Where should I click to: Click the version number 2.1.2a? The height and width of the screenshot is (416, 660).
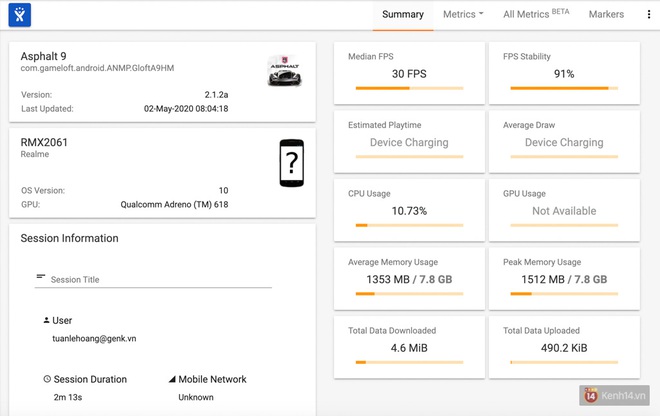pyautogui.click(x=216, y=95)
